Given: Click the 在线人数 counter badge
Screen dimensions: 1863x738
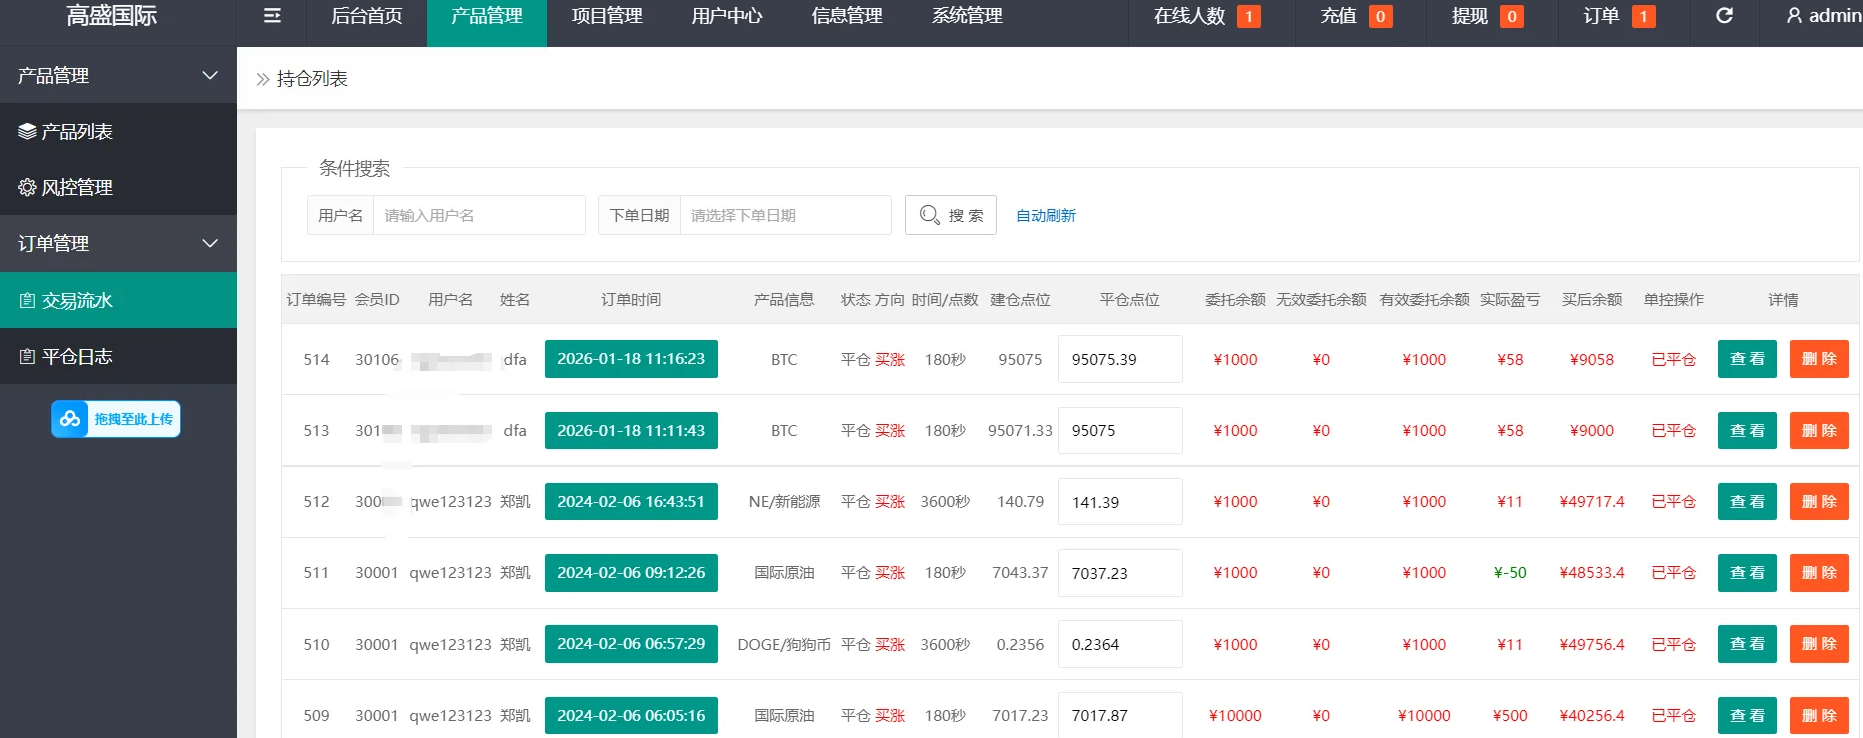Looking at the screenshot, I should (x=1248, y=16).
